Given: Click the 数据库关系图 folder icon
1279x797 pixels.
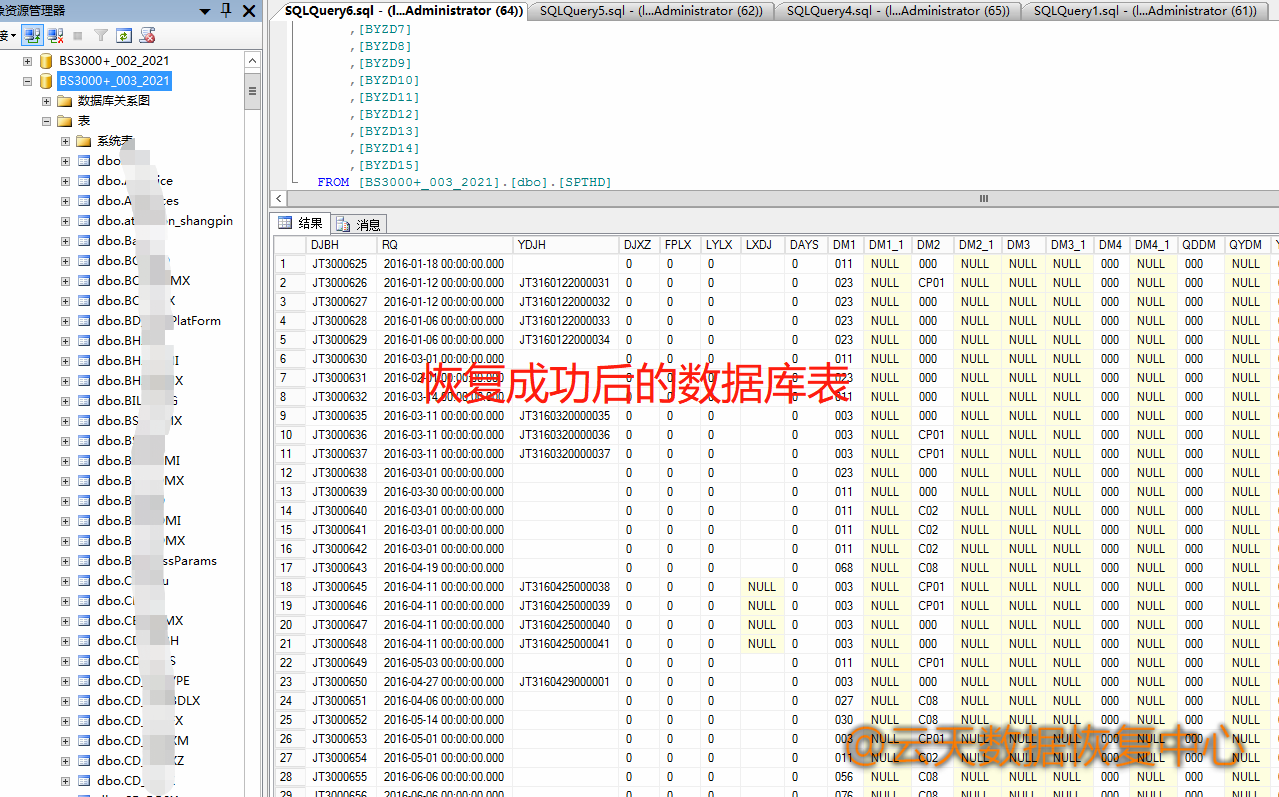Looking at the screenshot, I should (65, 101).
